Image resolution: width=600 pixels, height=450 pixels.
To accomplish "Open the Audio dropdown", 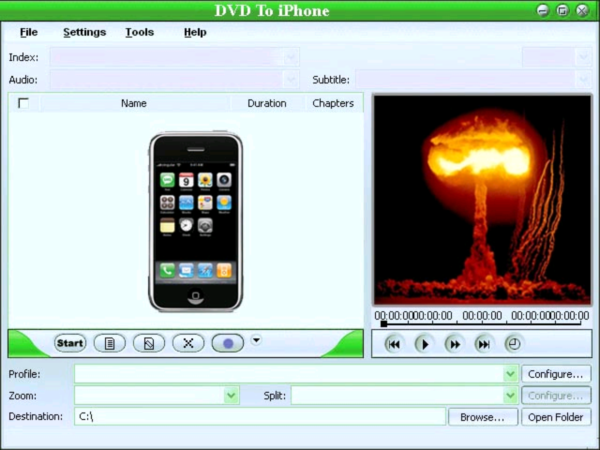I will (291, 79).
